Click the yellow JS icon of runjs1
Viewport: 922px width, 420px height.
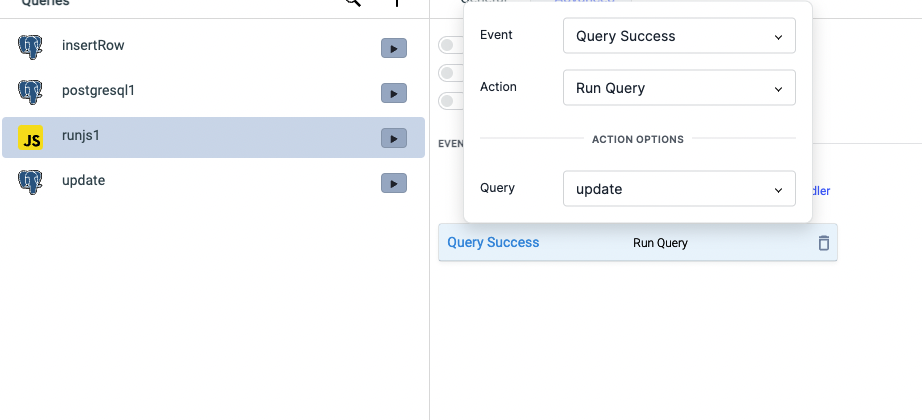(x=31, y=139)
